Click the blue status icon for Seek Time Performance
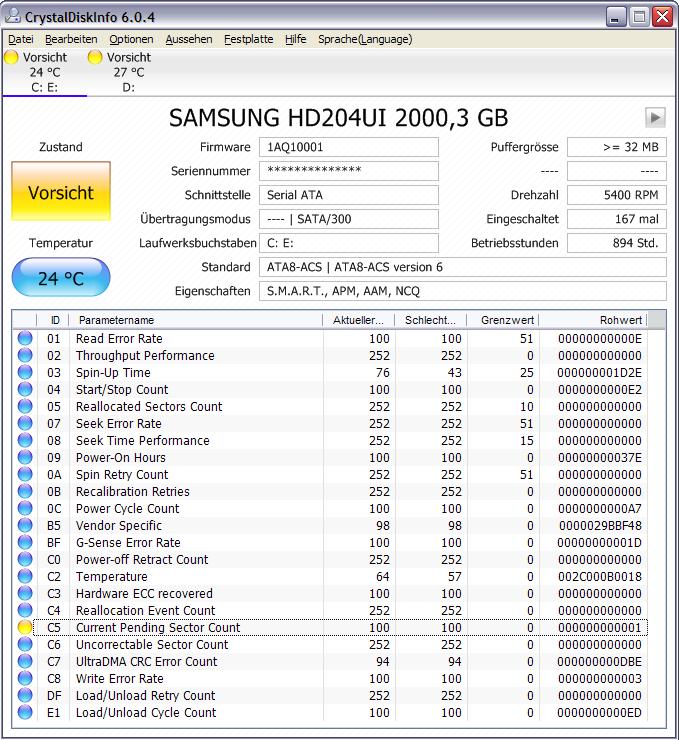This screenshot has height=740, width=679. (25, 440)
